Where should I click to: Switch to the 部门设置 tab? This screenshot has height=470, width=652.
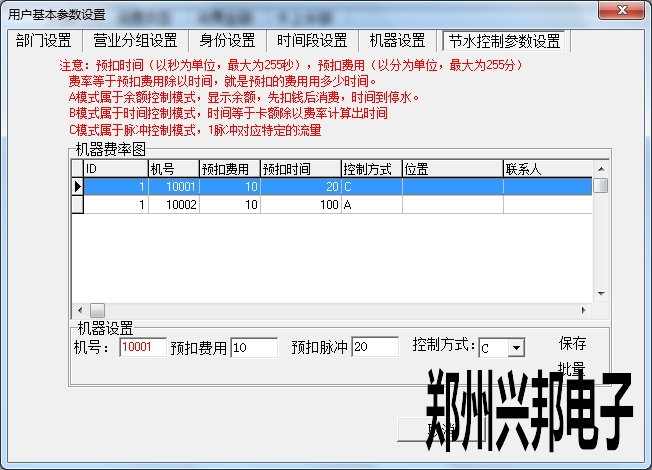coord(44,41)
